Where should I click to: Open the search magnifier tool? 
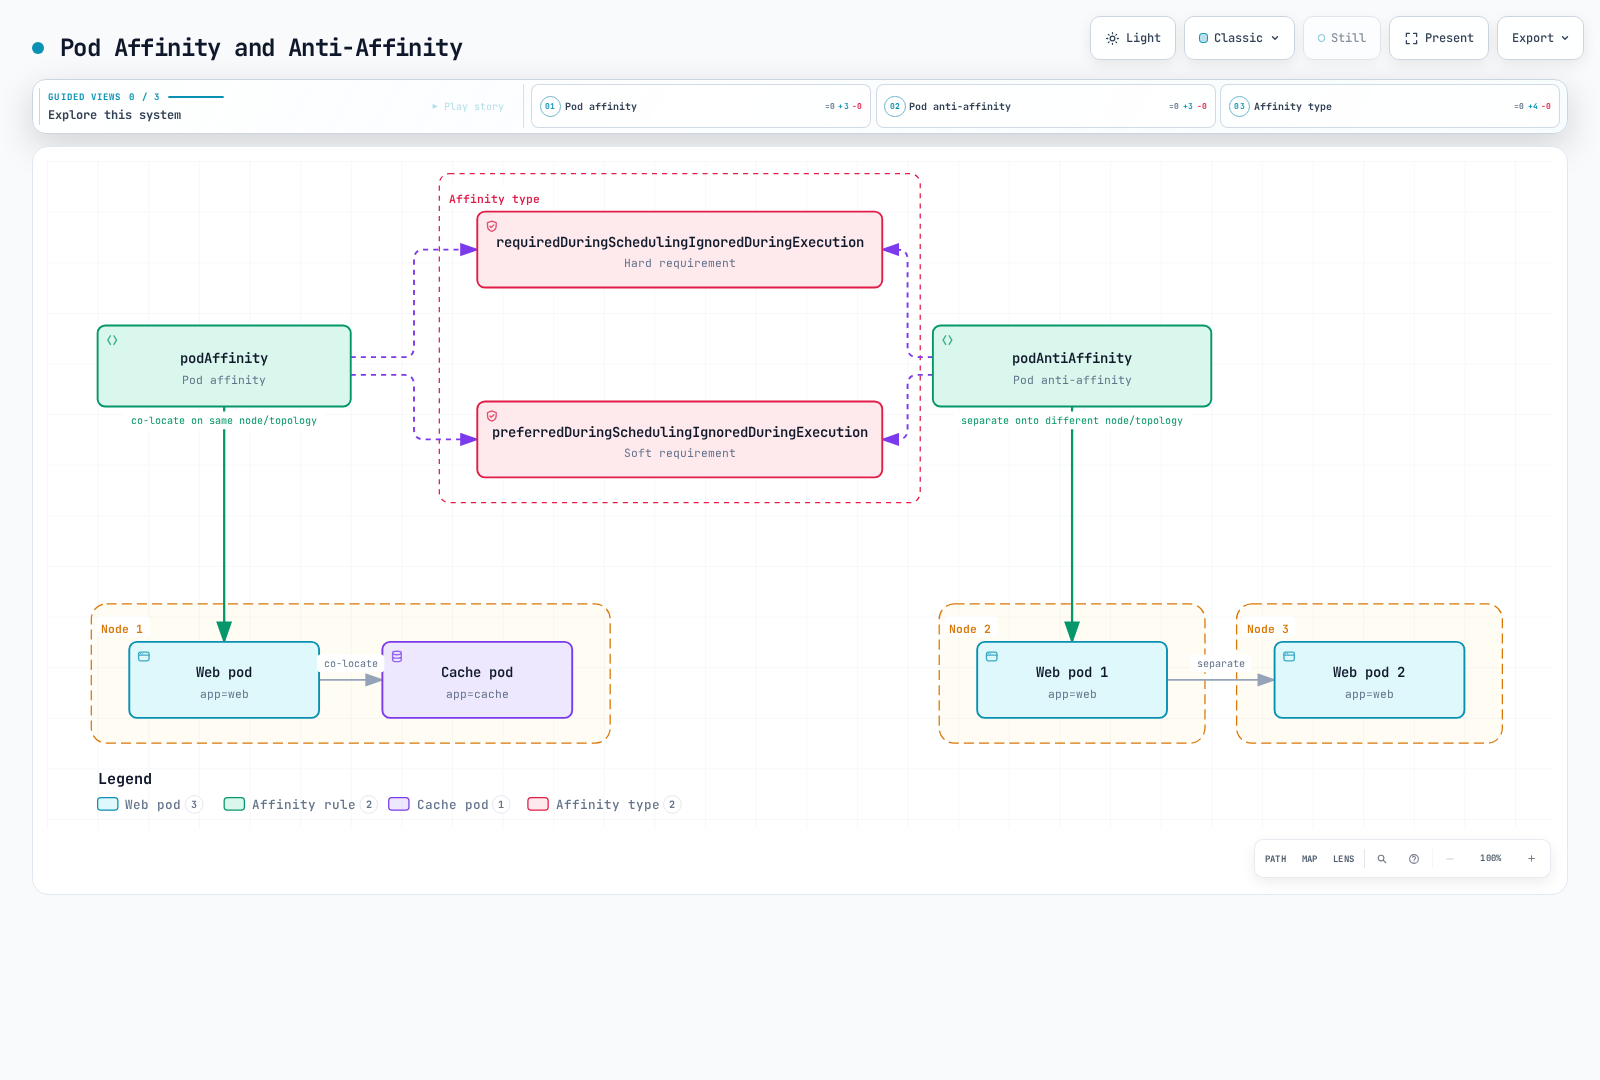coord(1382,859)
